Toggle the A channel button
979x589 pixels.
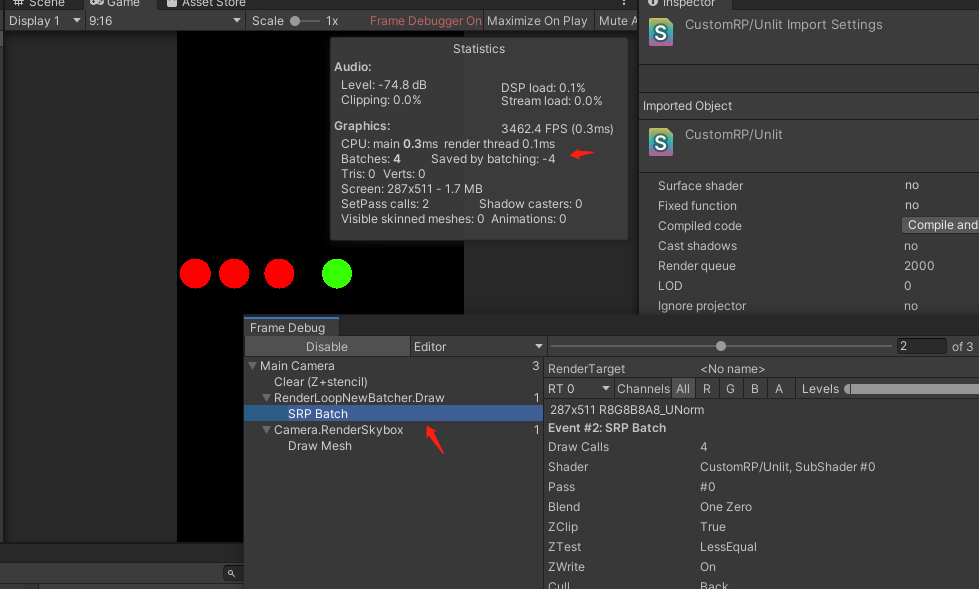click(779, 389)
